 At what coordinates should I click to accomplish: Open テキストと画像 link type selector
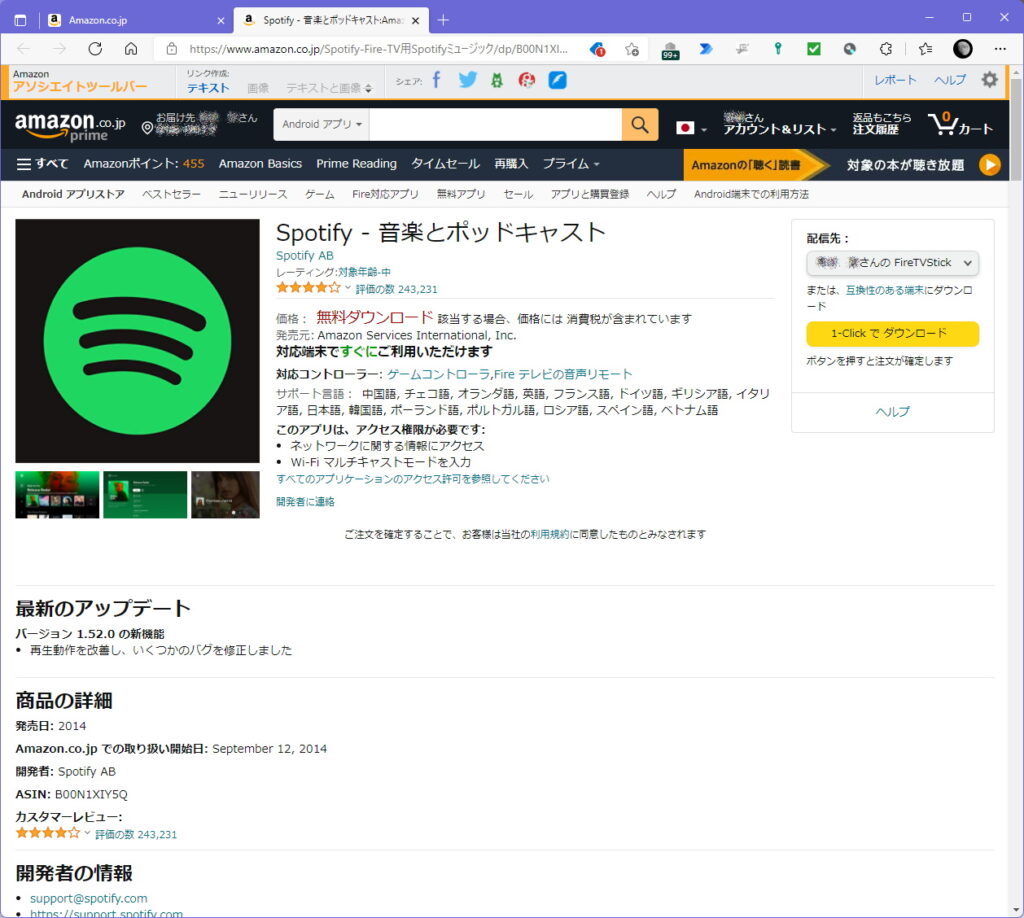[x=329, y=88]
